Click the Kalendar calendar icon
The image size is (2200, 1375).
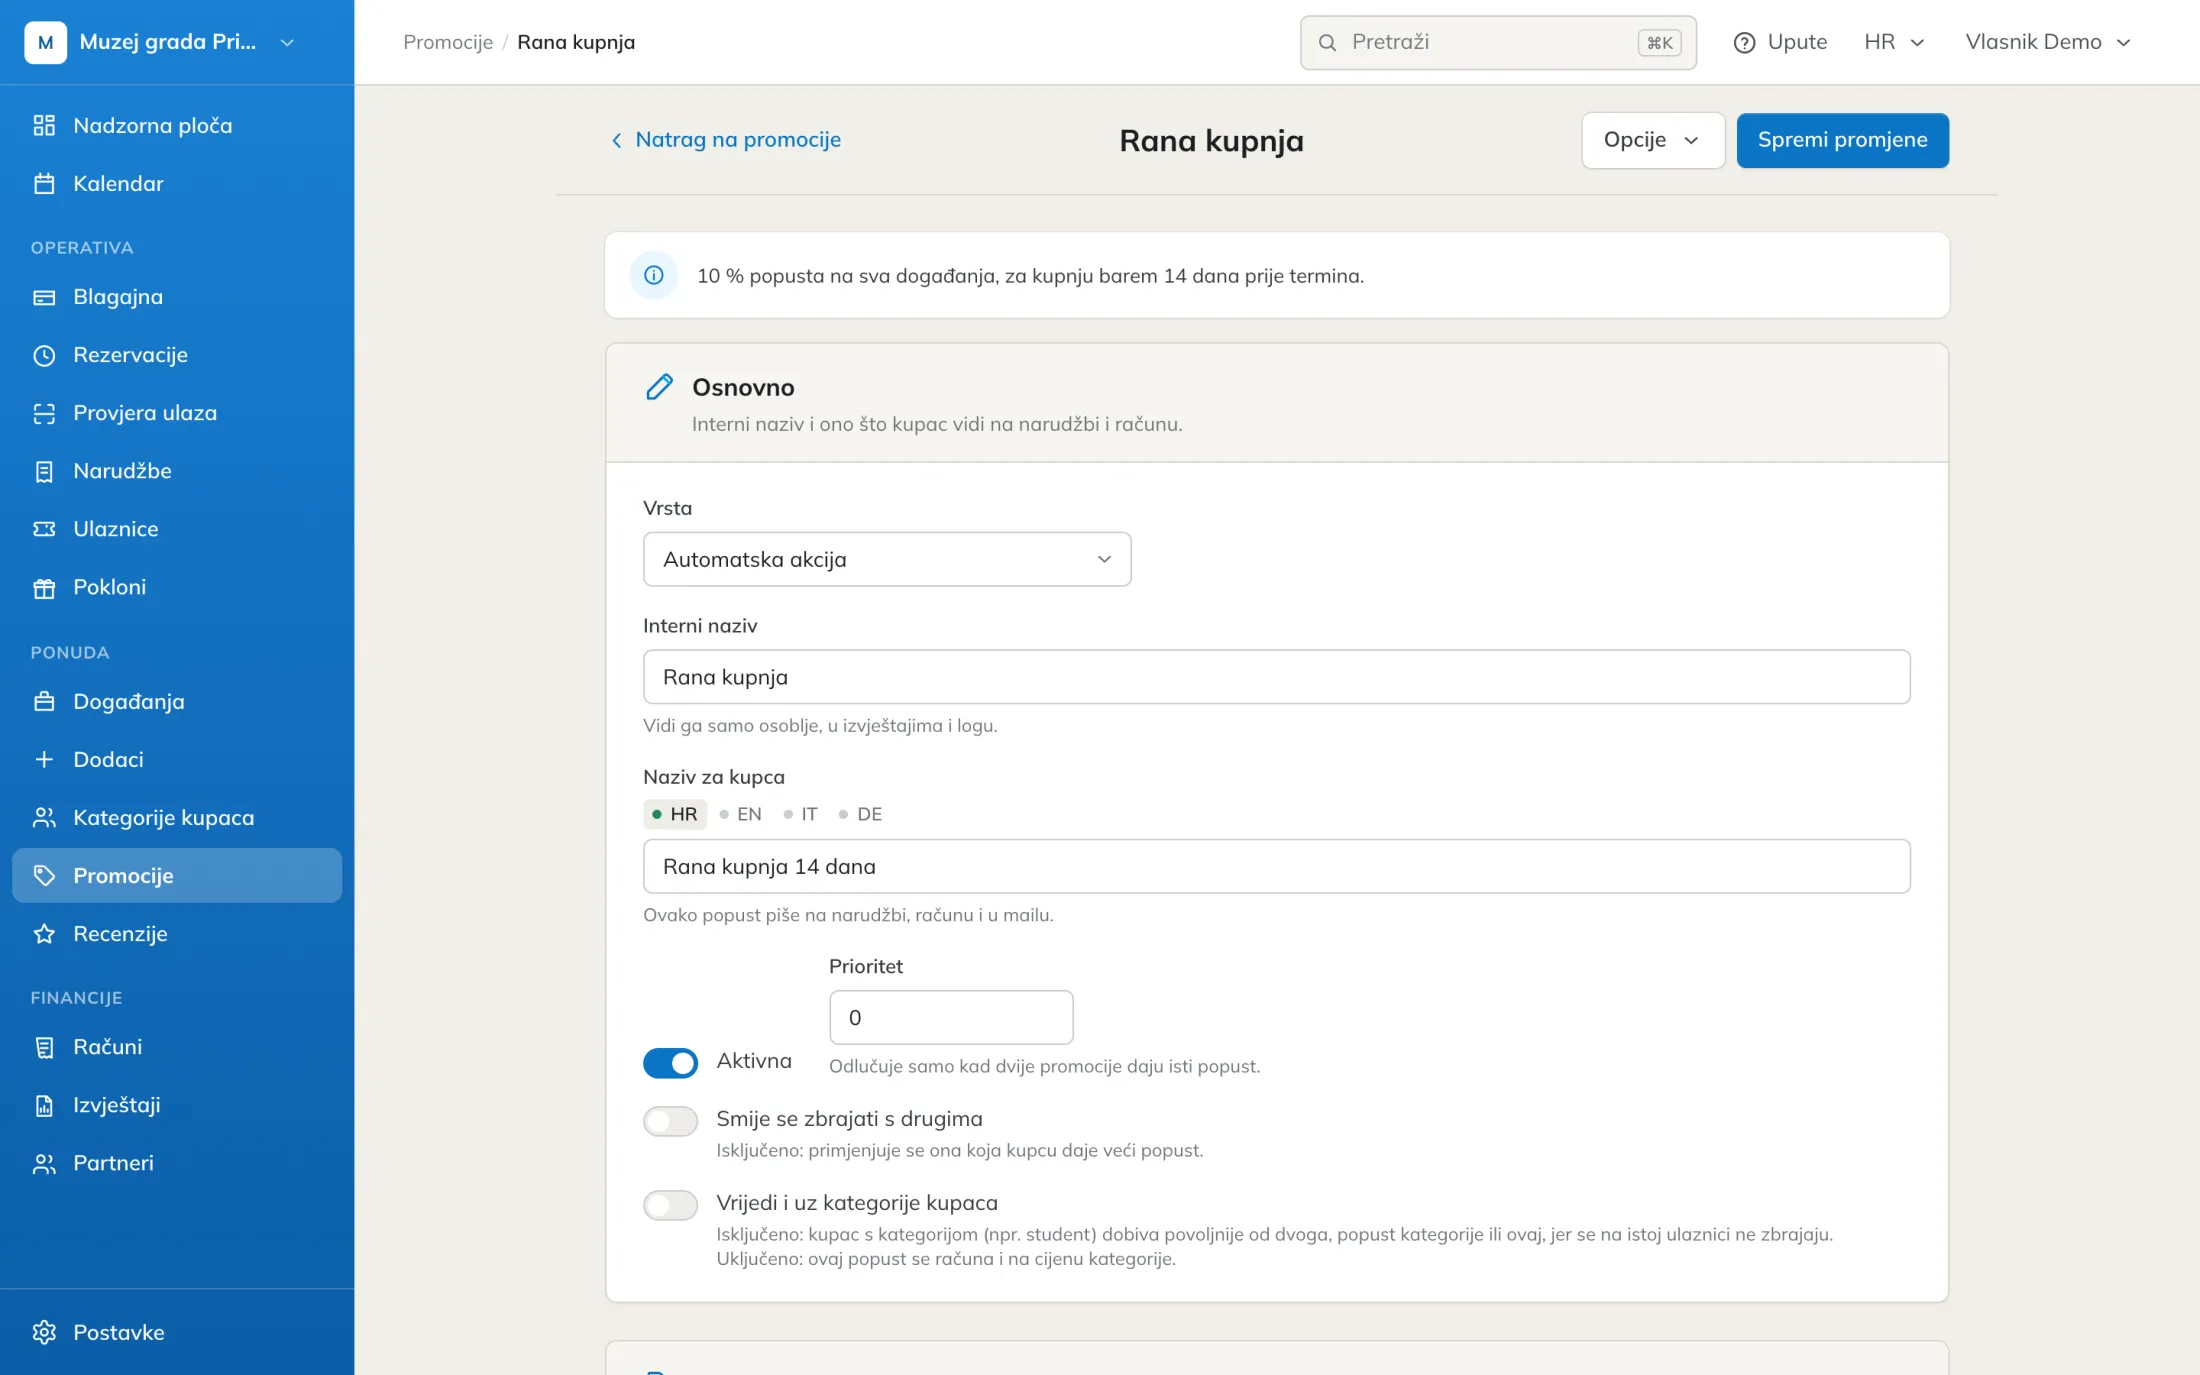coord(44,183)
